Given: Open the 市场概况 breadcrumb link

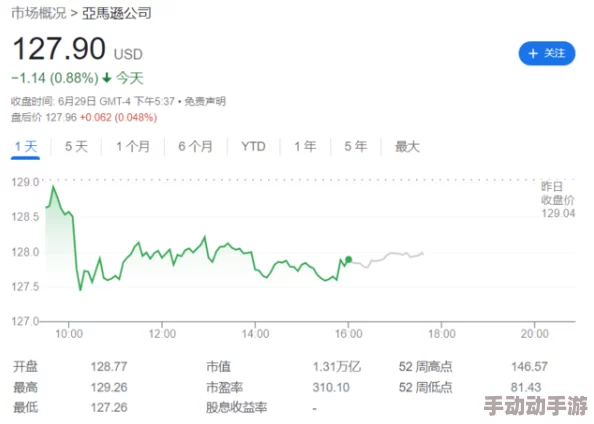Looking at the screenshot, I should tap(39, 13).
